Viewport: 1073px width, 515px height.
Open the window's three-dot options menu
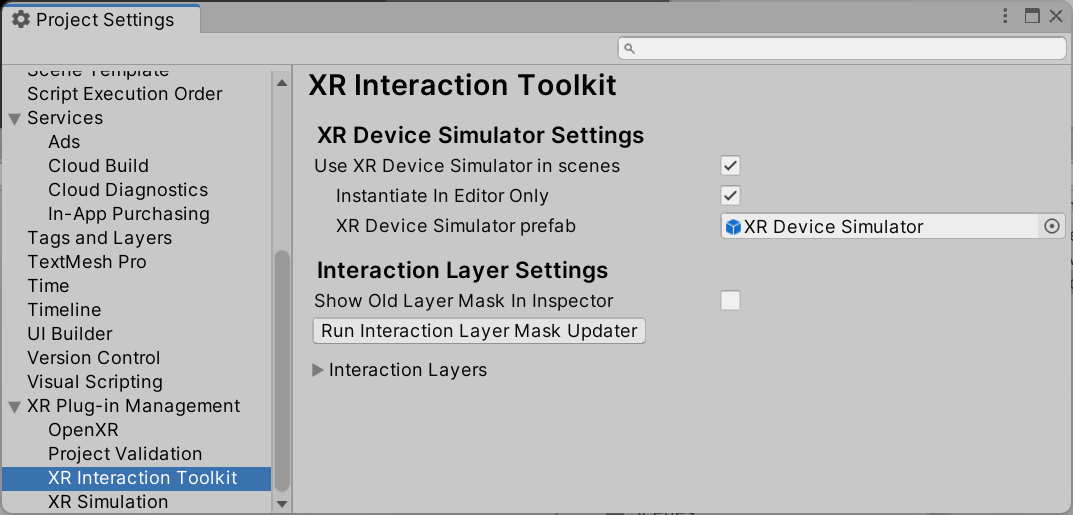click(x=1006, y=16)
